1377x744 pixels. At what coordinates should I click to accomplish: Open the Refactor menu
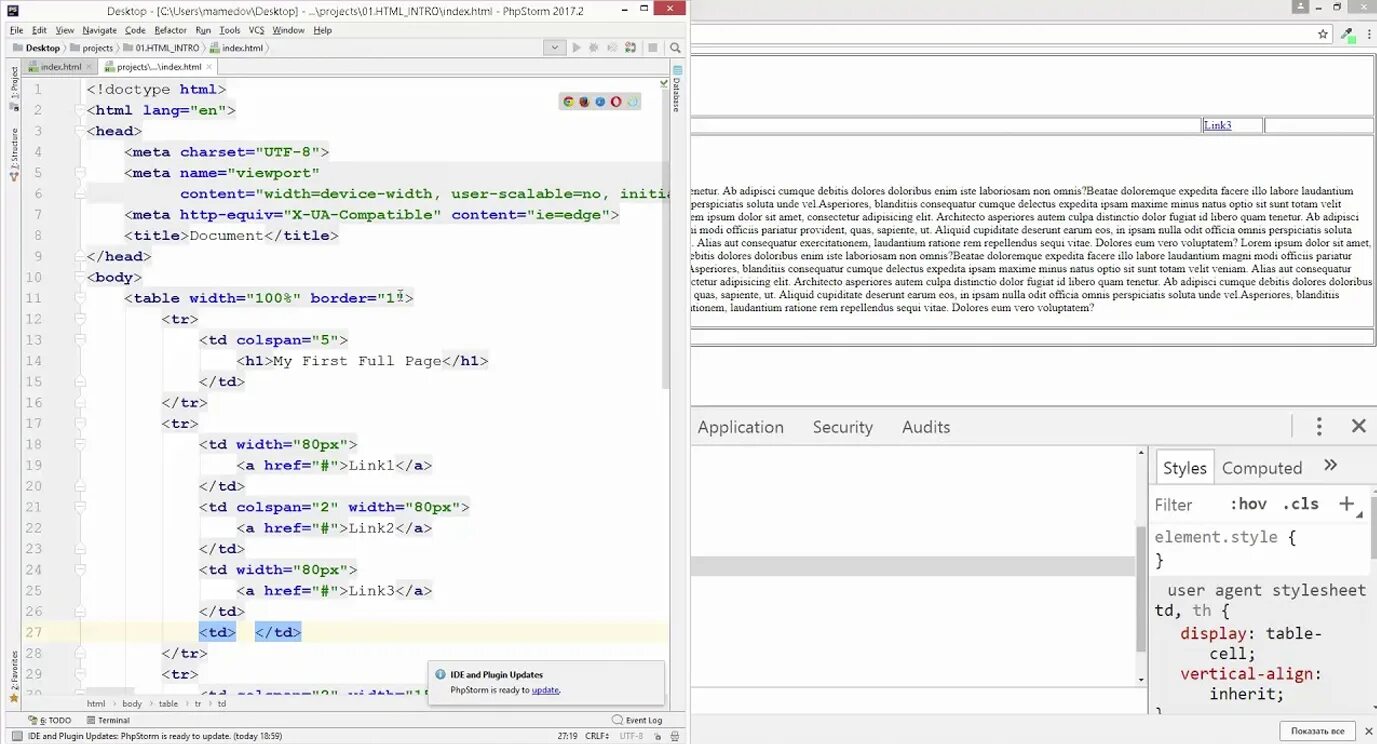(170, 30)
